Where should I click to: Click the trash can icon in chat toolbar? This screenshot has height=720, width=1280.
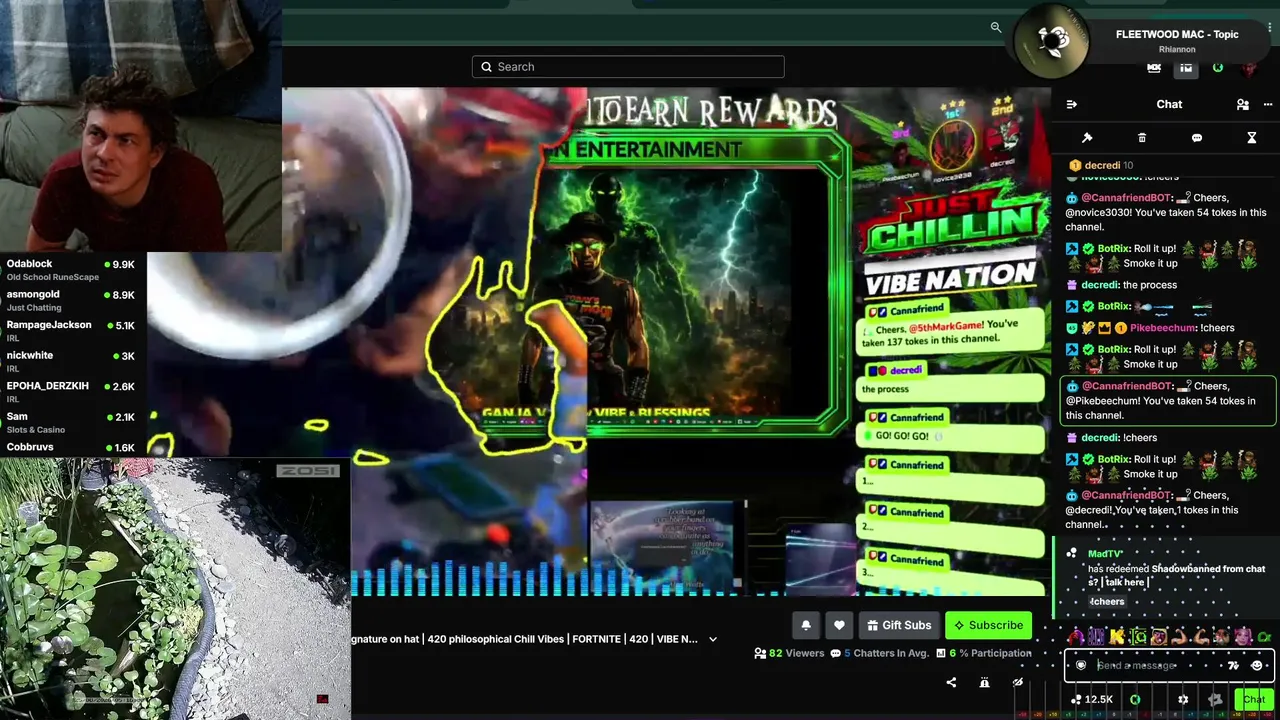click(x=1142, y=138)
